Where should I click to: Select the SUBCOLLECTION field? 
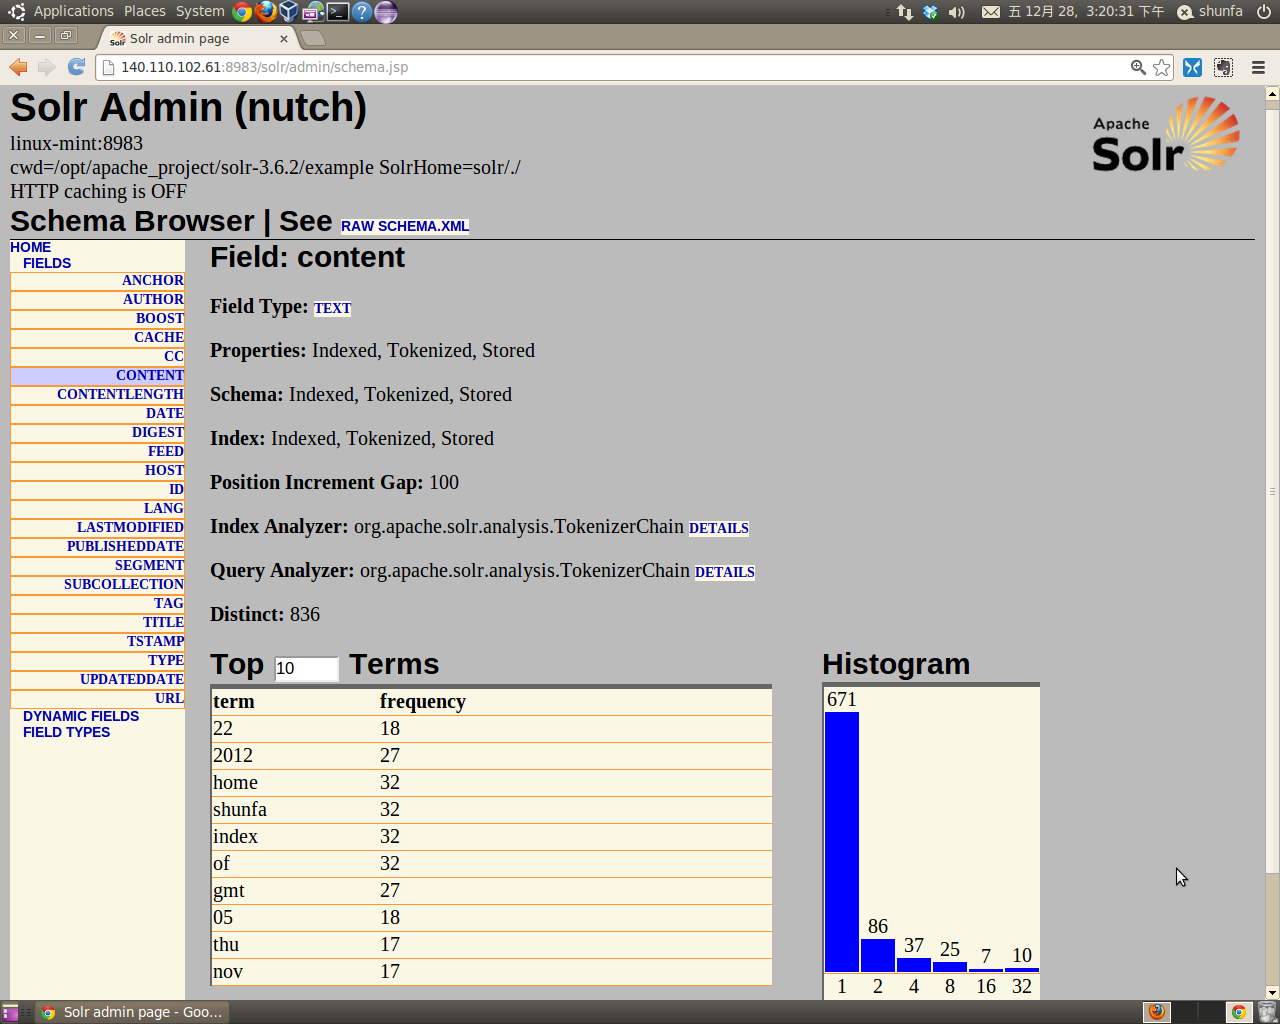click(98, 584)
